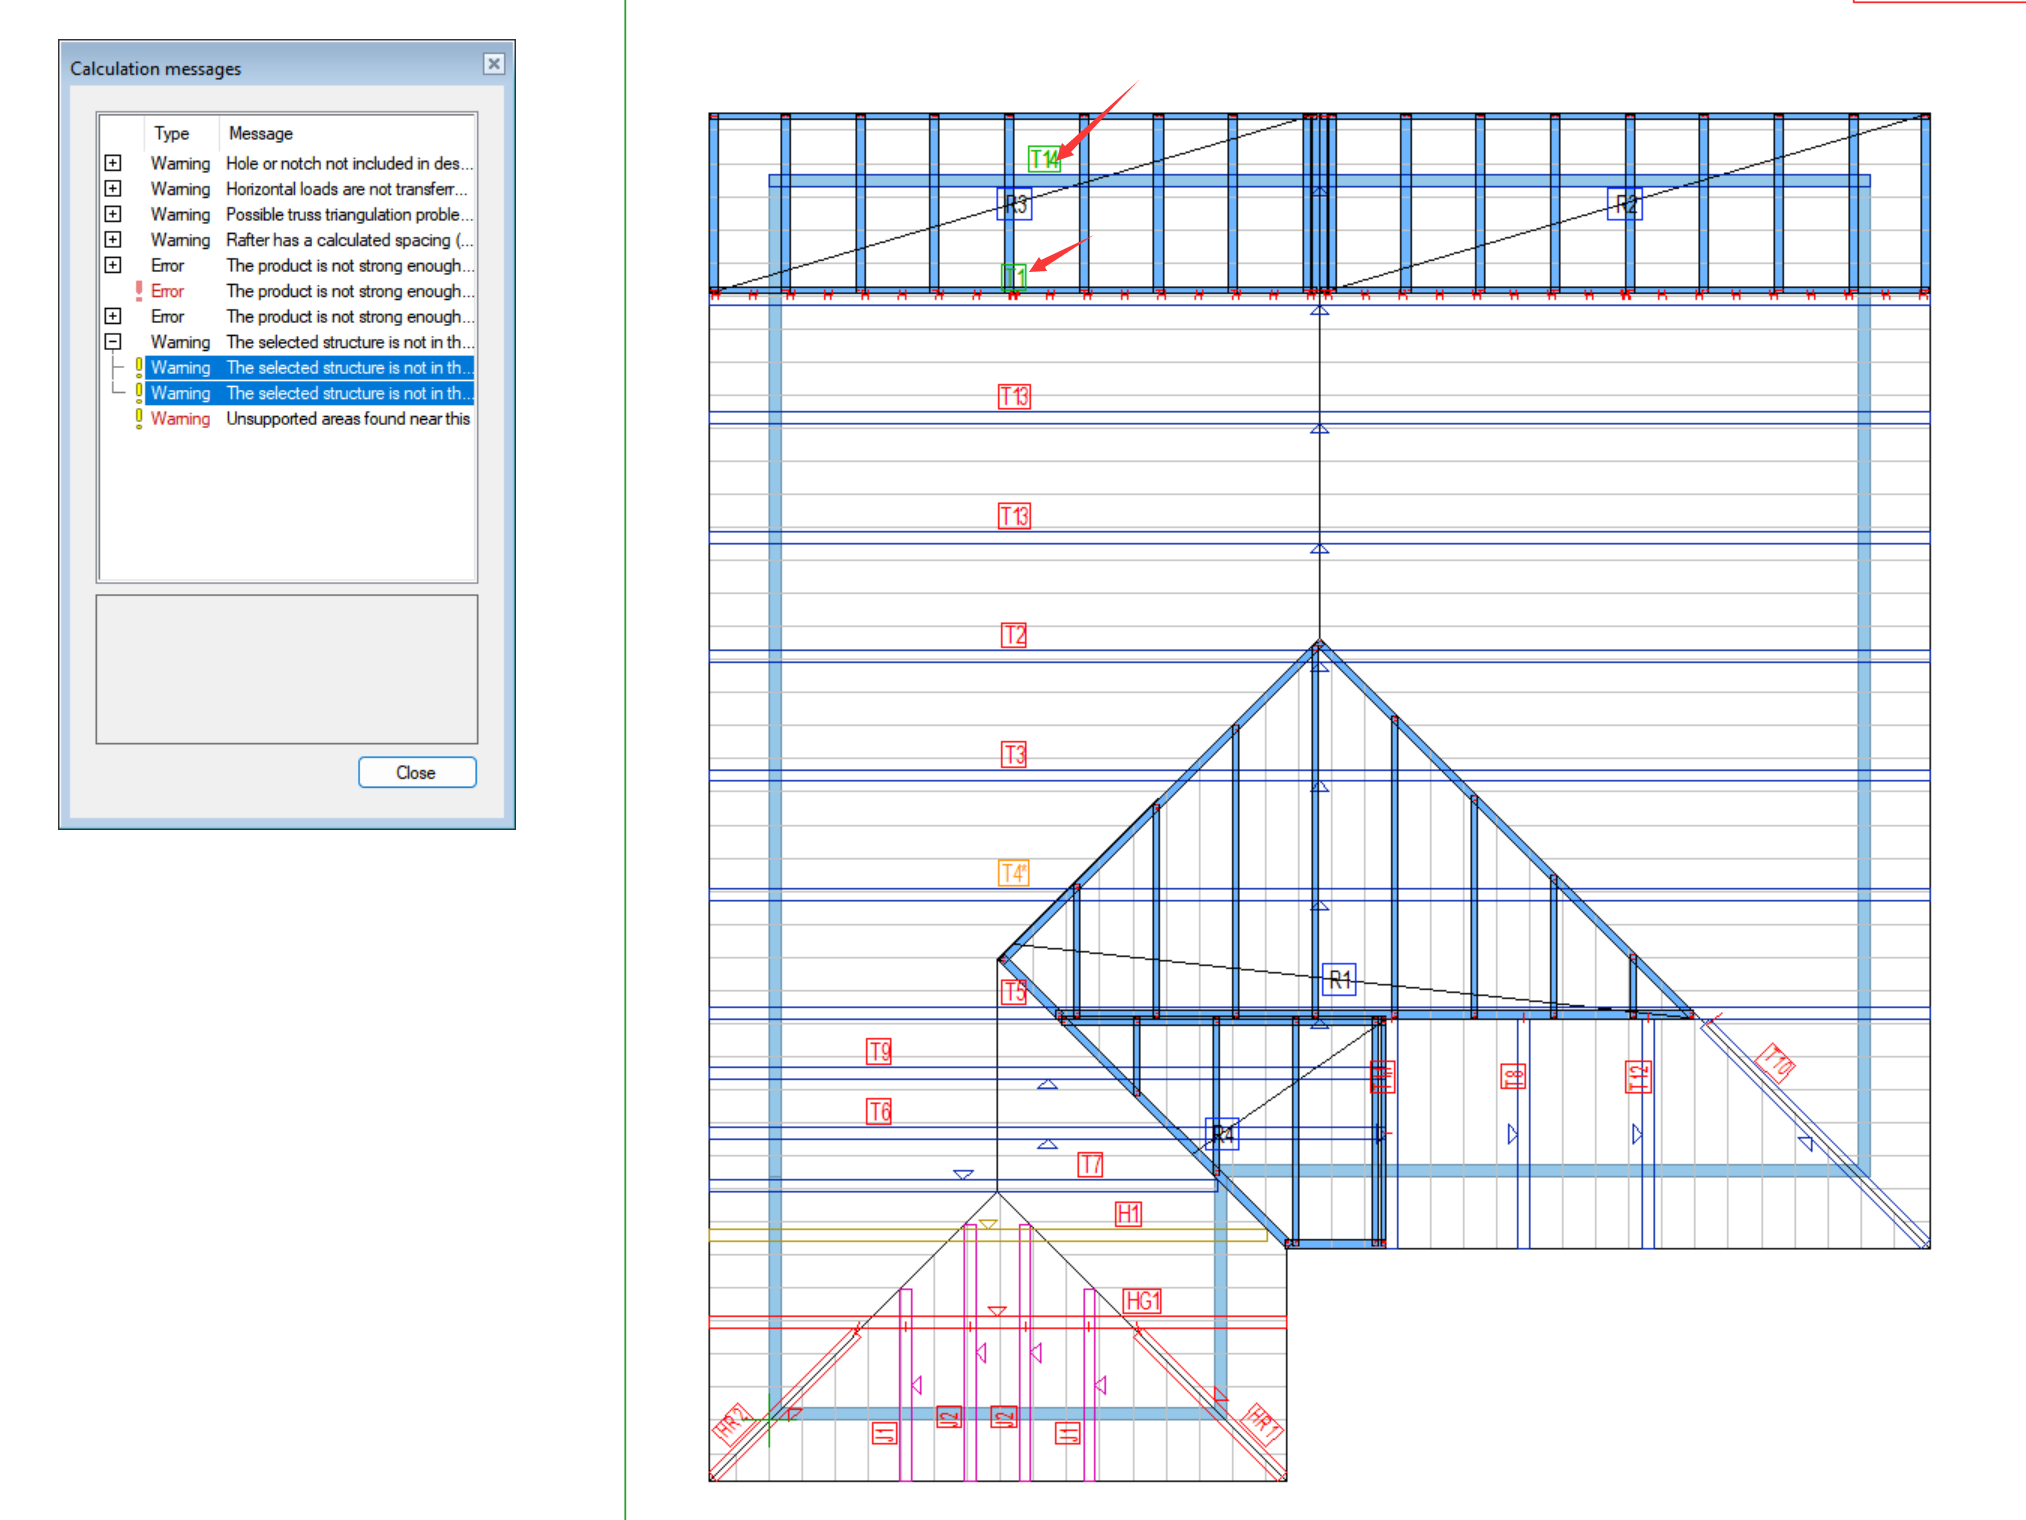Image resolution: width=2026 pixels, height=1520 pixels.
Task: Click the HG1 hip girder label
Action: point(1141,1301)
